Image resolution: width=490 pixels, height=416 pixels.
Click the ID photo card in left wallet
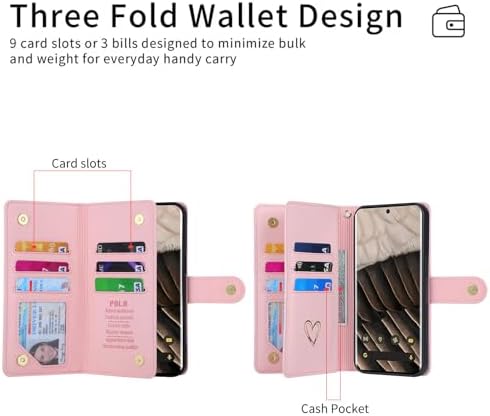[x=42, y=333]
